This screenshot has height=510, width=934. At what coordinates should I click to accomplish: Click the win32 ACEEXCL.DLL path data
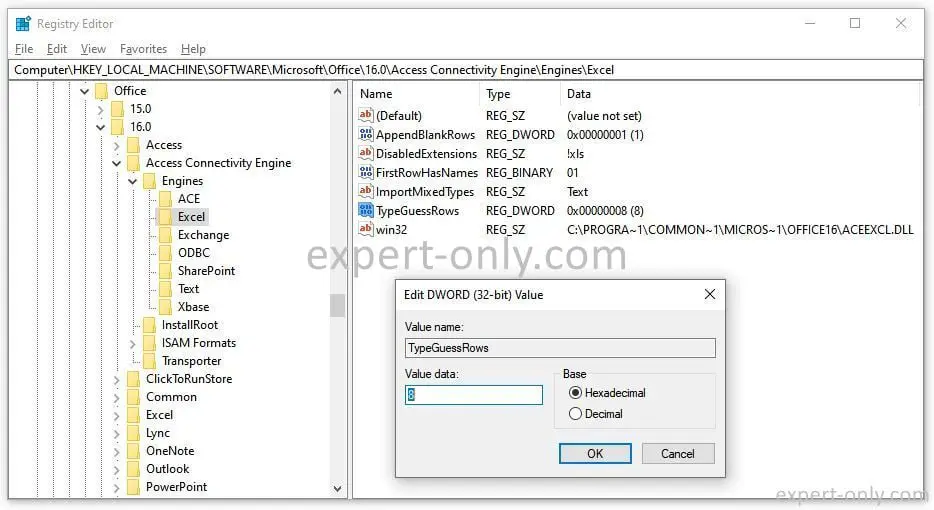tap(740, 230)
